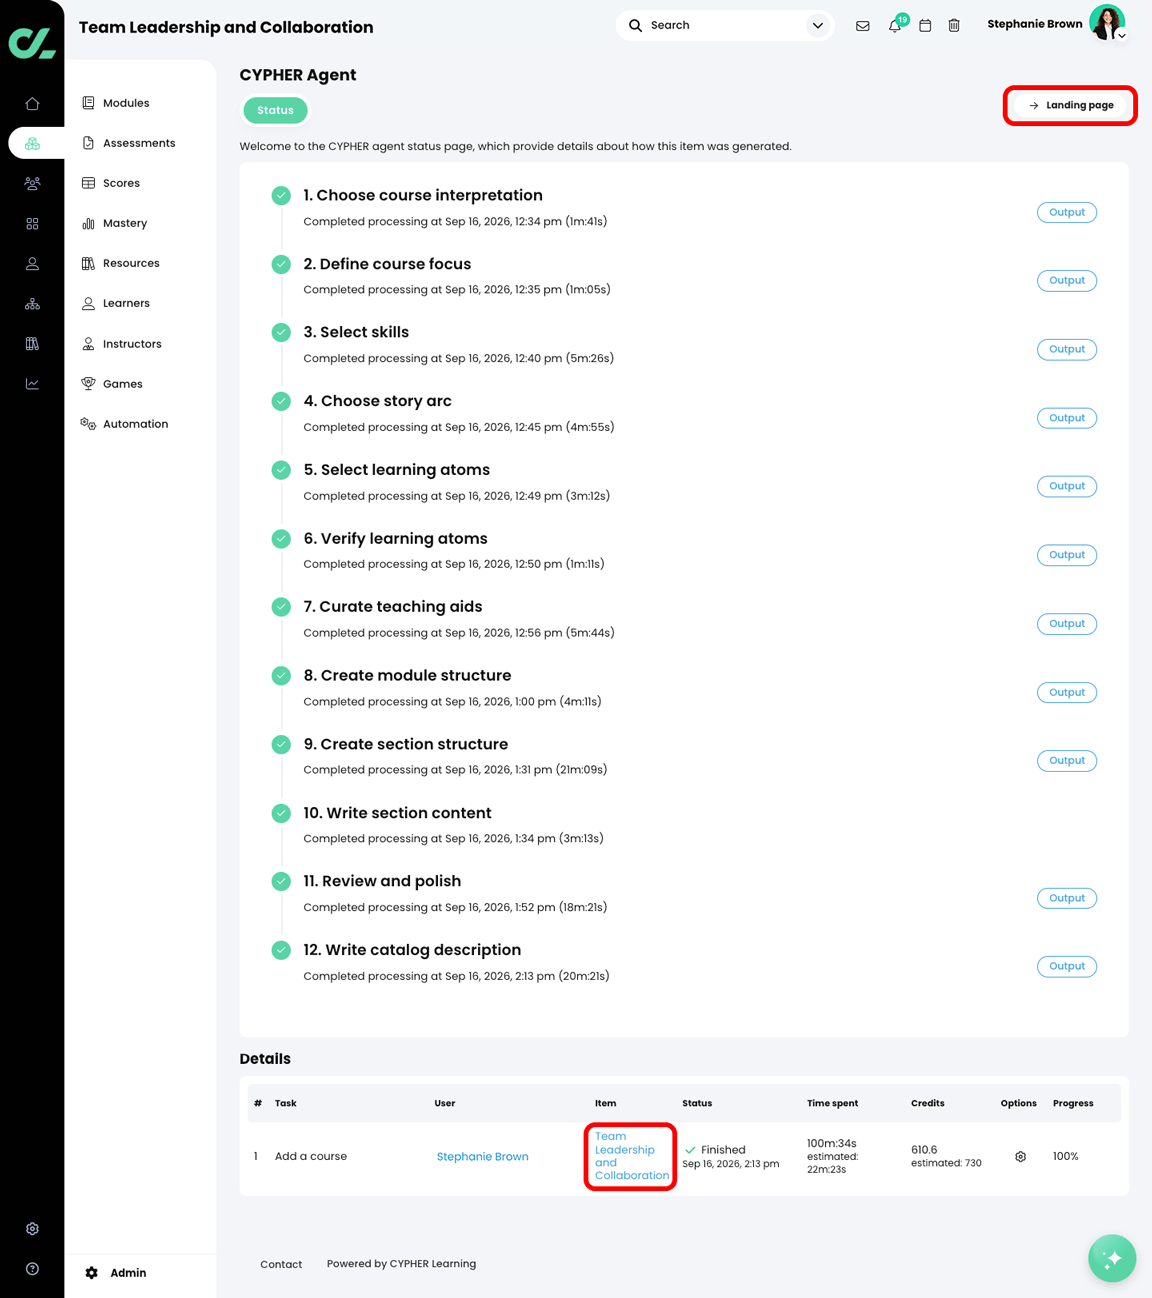Go to the Landing page button
This screenshot has width=1152, height=1298.
click(1070, 105)
